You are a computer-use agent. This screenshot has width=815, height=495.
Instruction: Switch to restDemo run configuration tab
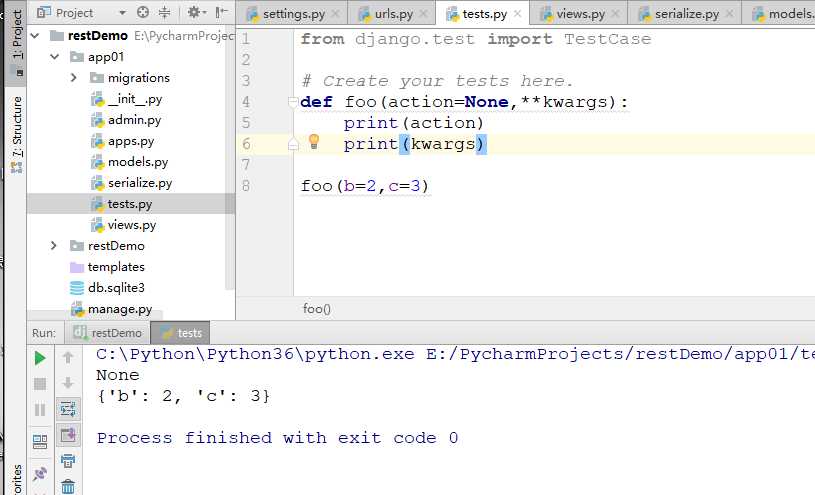click(107, 333)
